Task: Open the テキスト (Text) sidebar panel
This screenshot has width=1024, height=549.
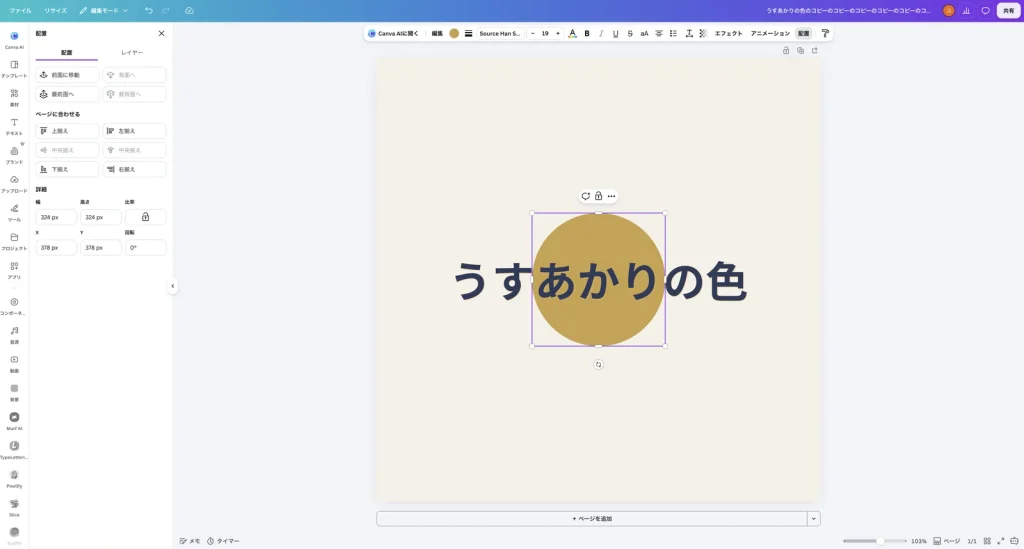Action: click(x=14, y=126)
